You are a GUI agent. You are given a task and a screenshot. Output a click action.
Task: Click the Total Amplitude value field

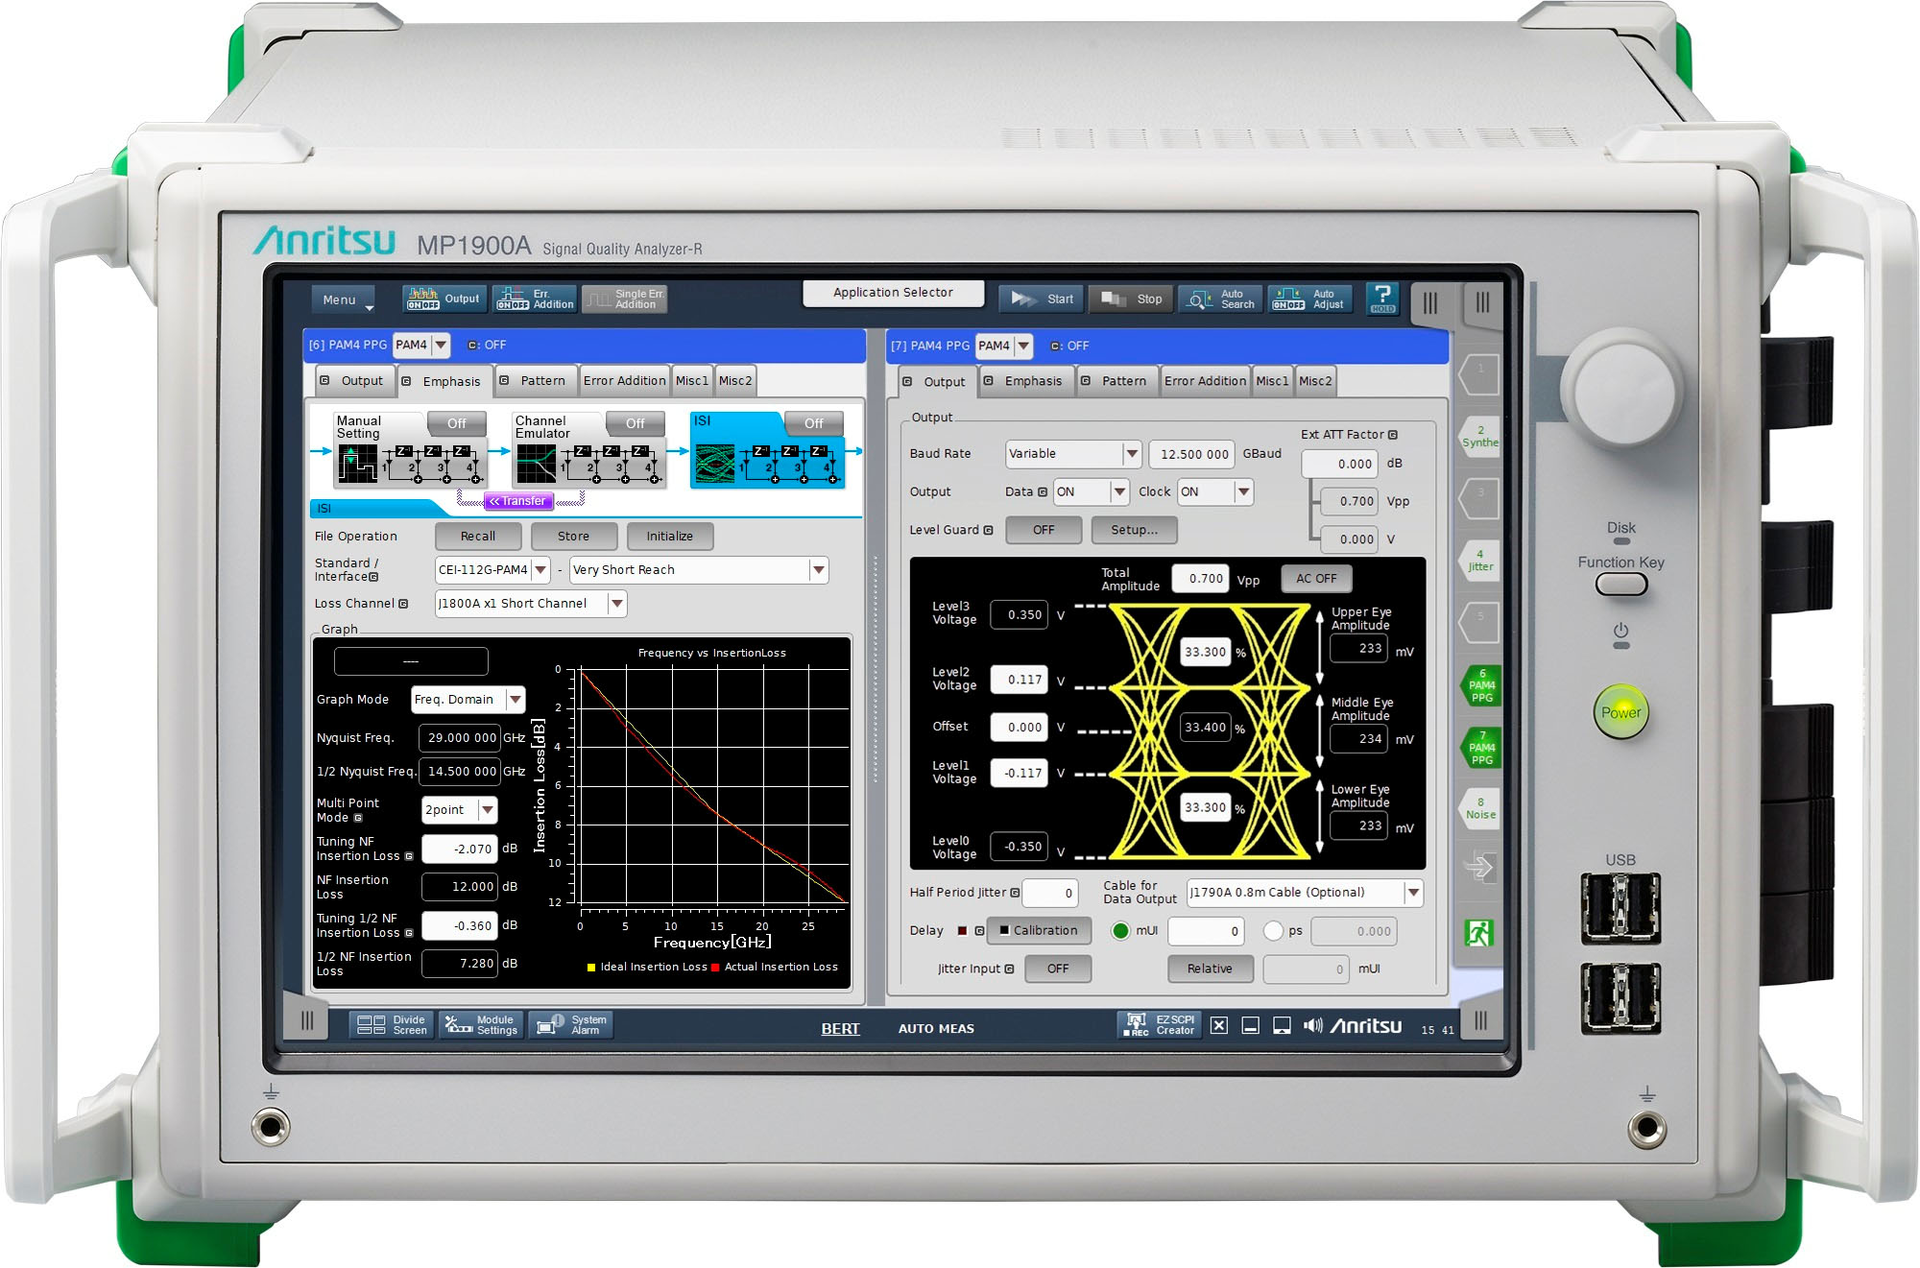[x=1201, y=578]
